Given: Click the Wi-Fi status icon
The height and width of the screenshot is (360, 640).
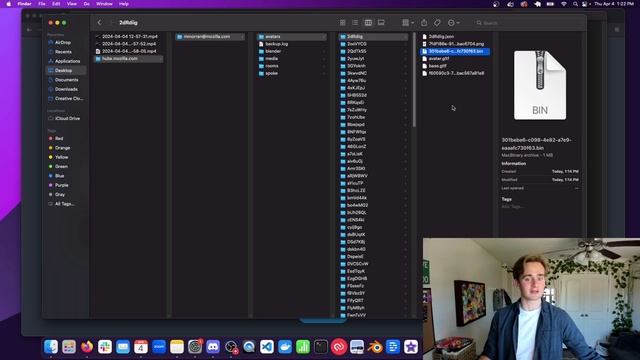Looking at the screenshot, I should coord(564,4).
